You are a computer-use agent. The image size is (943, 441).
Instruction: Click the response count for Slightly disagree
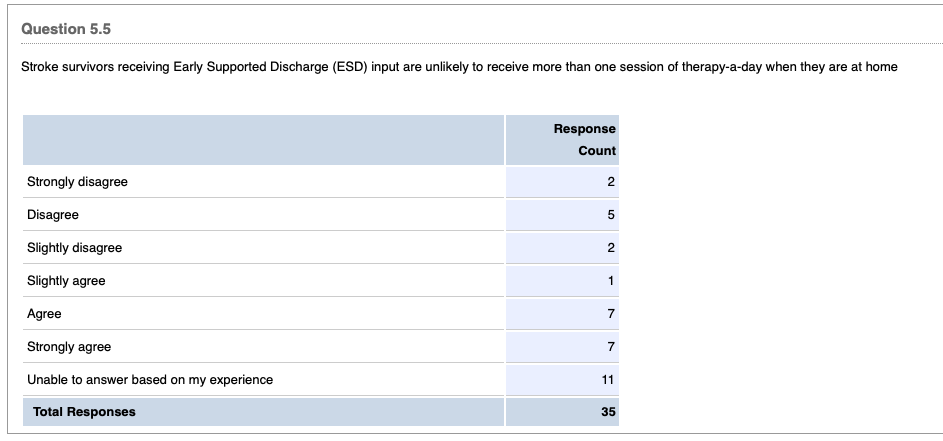(610, 248)
